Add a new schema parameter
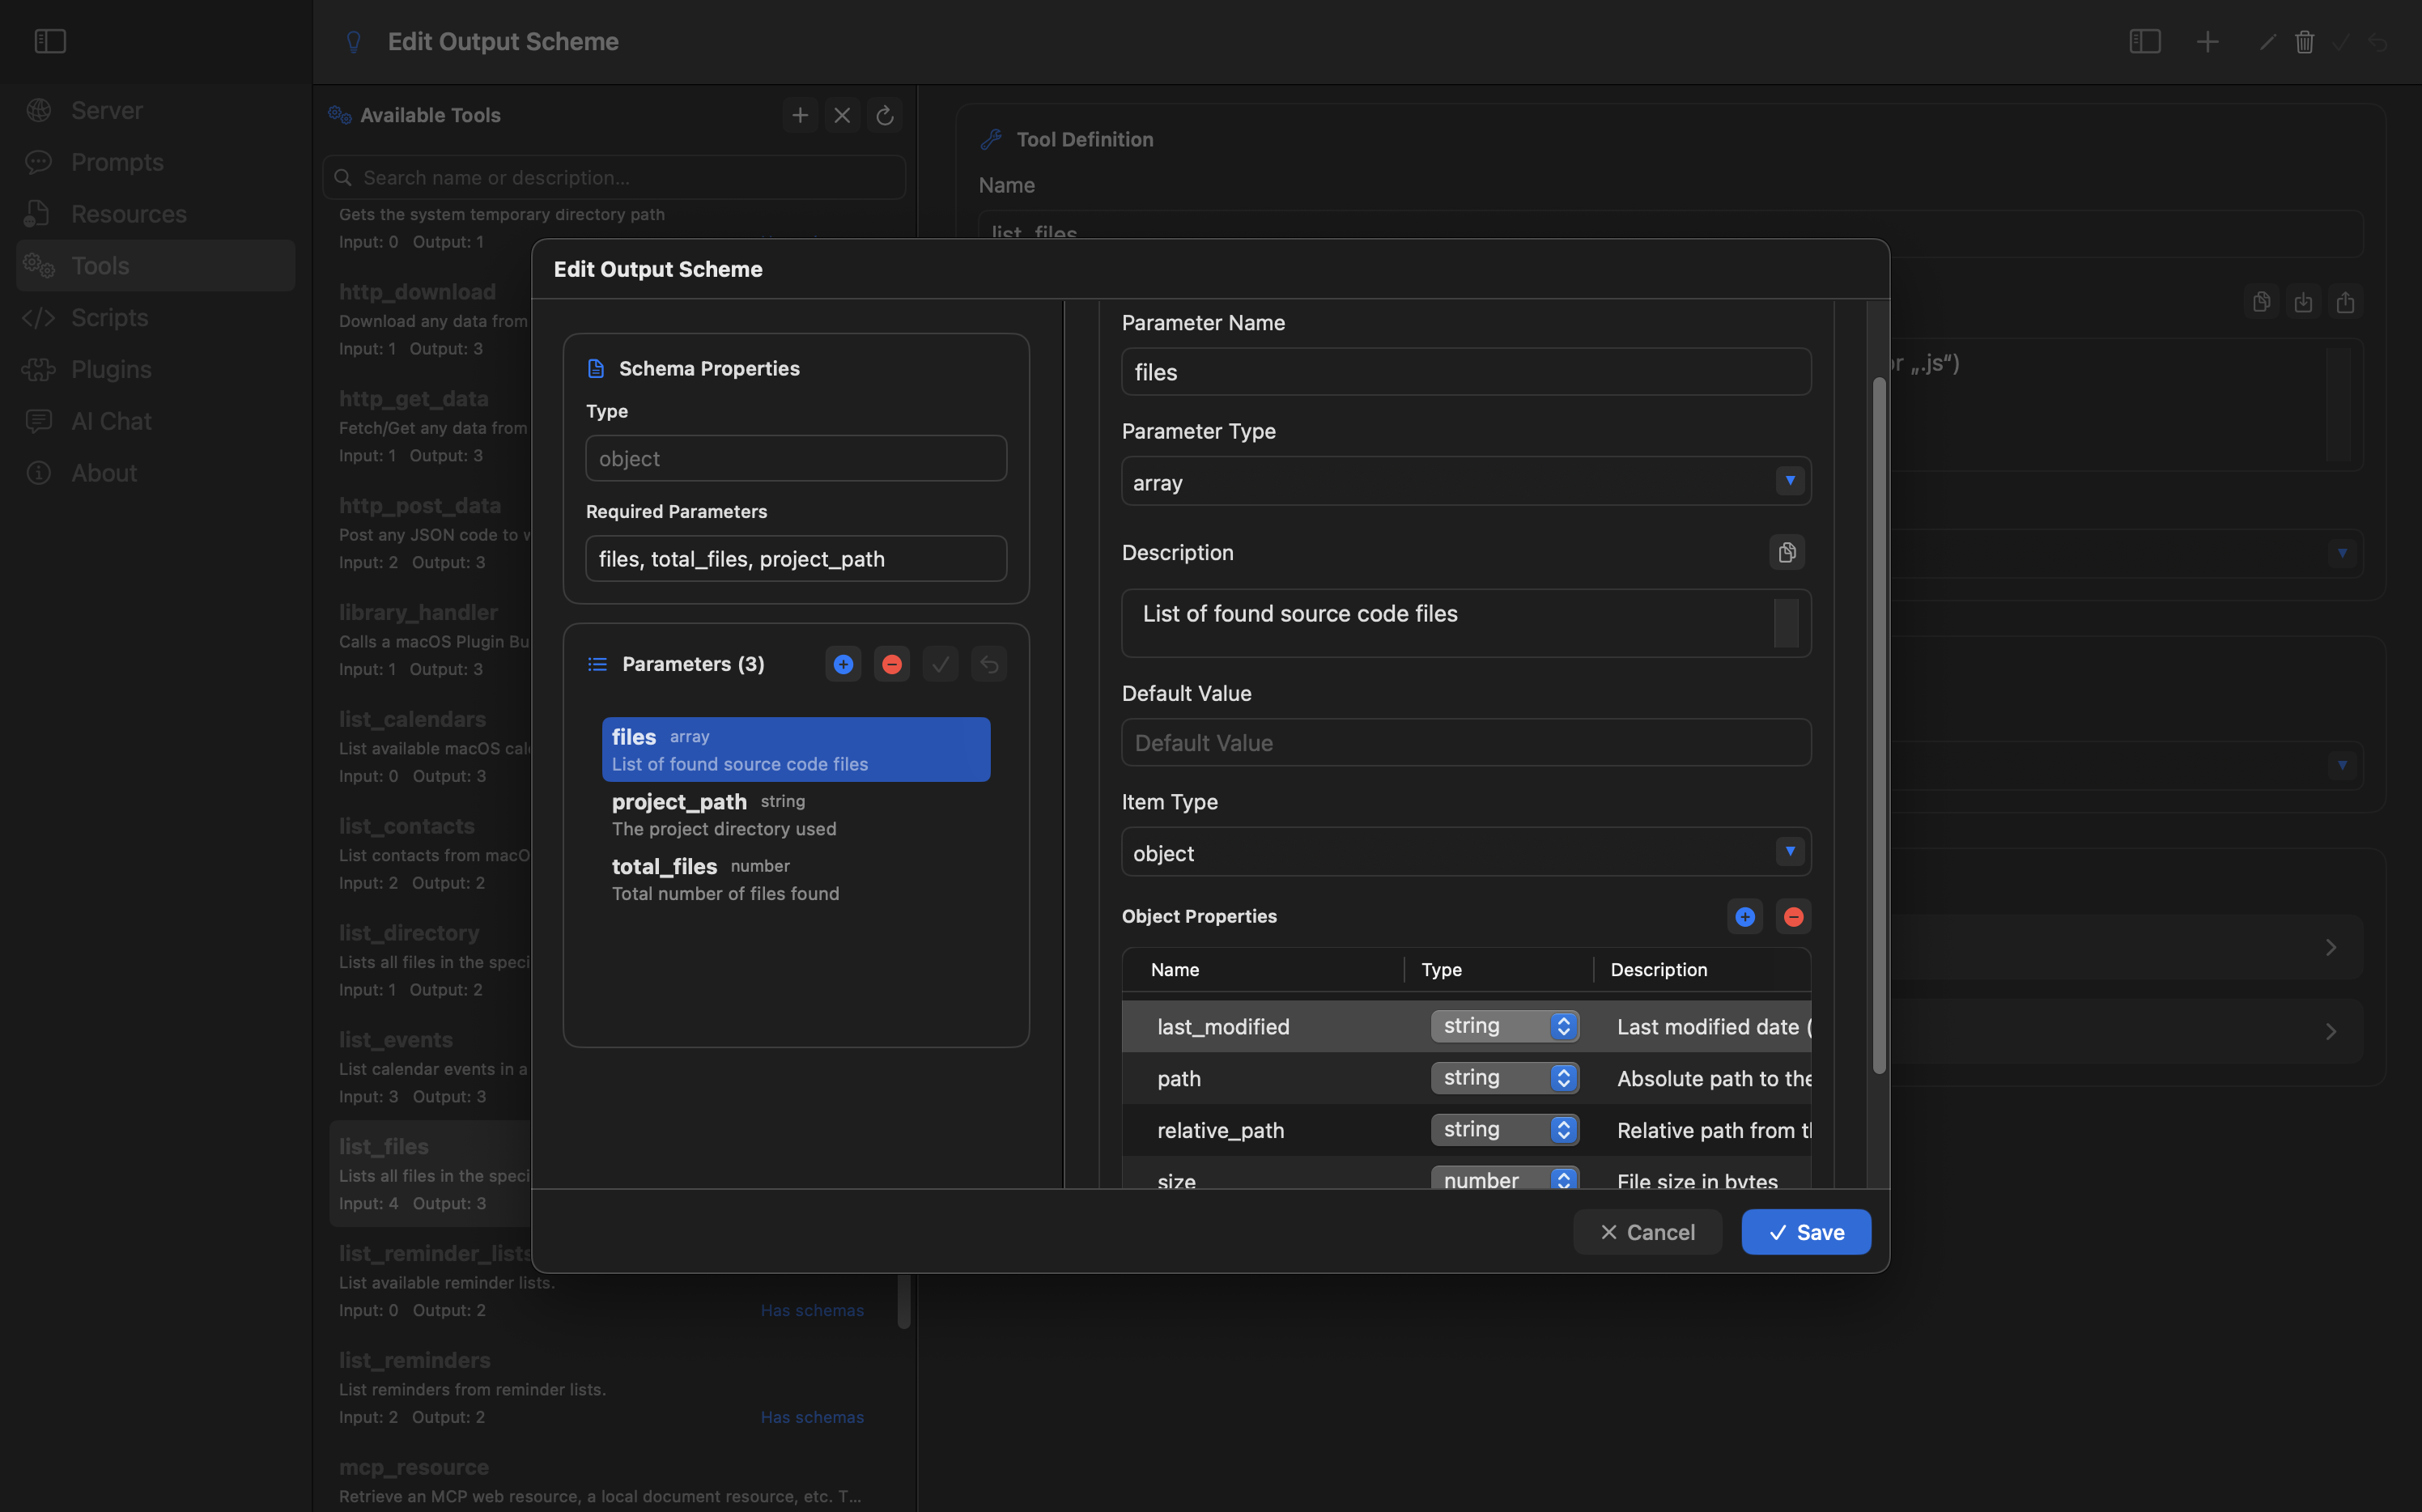This screenshot has width=2422, height=1512. [x=843, y=664]
